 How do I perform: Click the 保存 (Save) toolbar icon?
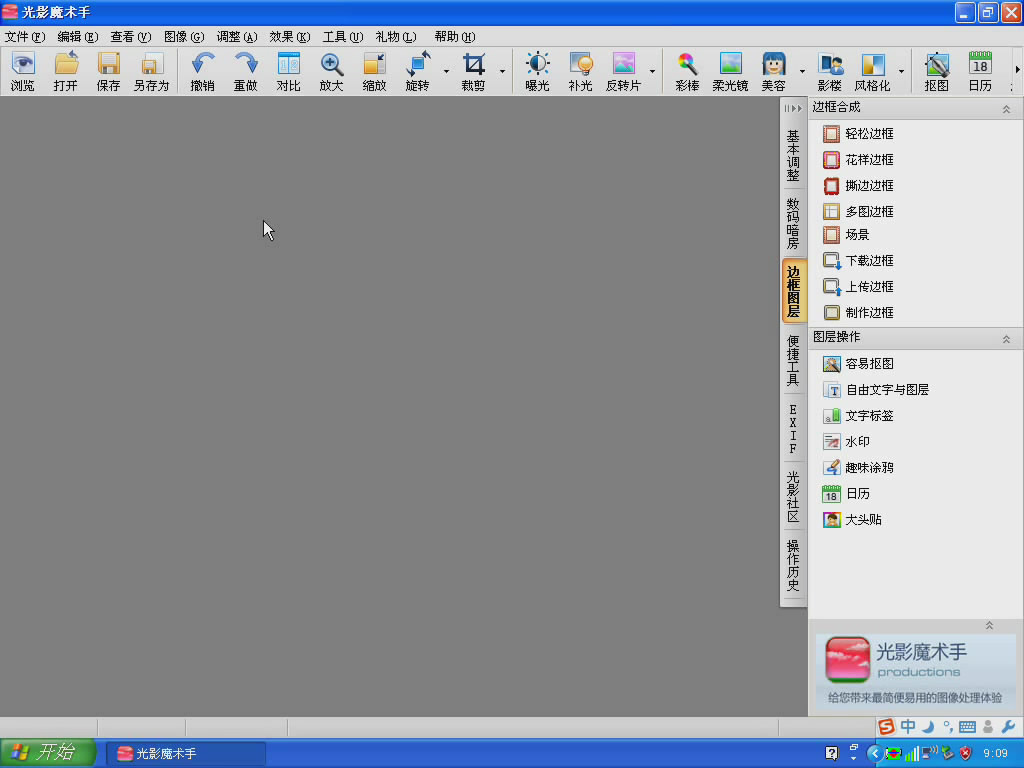(x=108, y=71)
